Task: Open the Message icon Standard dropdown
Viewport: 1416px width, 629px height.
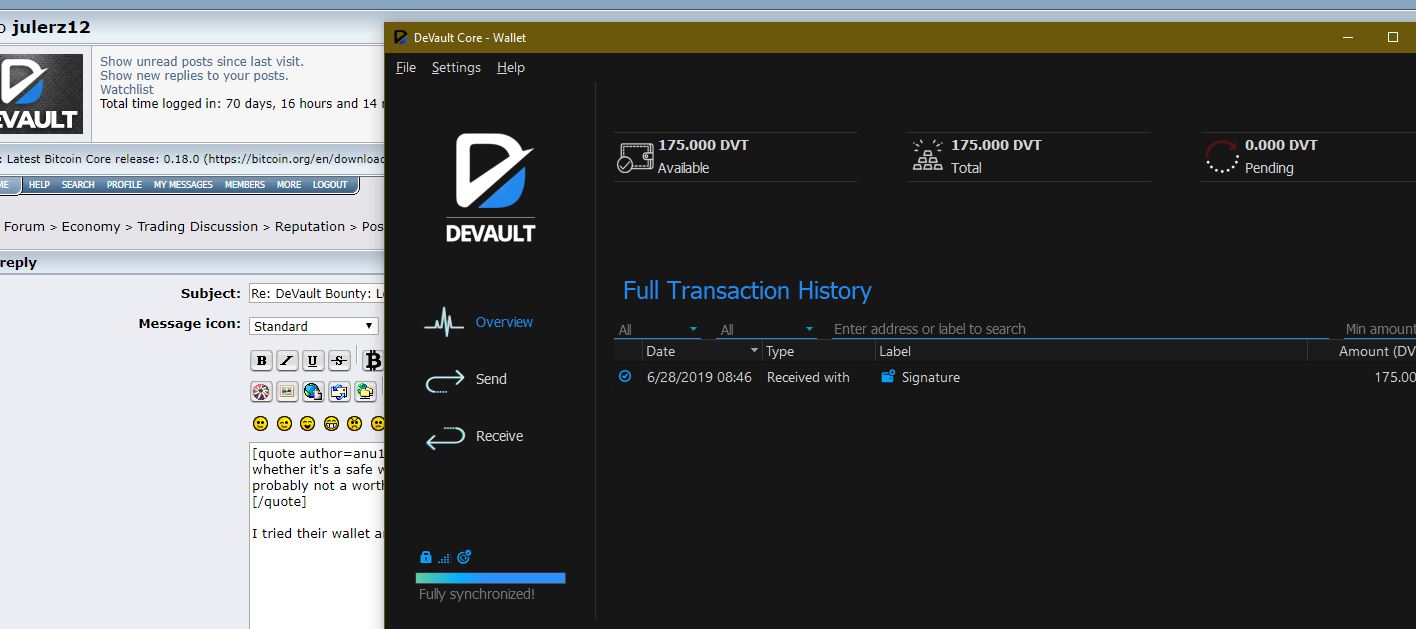Action: click(x=314, y=326)
